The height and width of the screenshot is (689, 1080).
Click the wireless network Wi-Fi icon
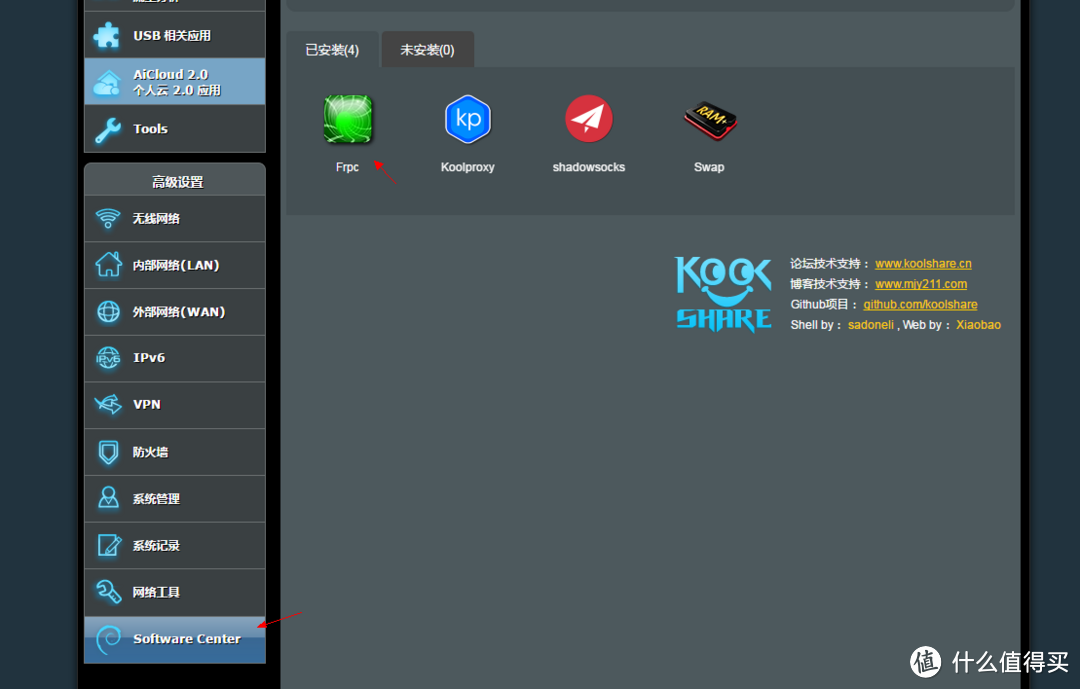point(107,218)
